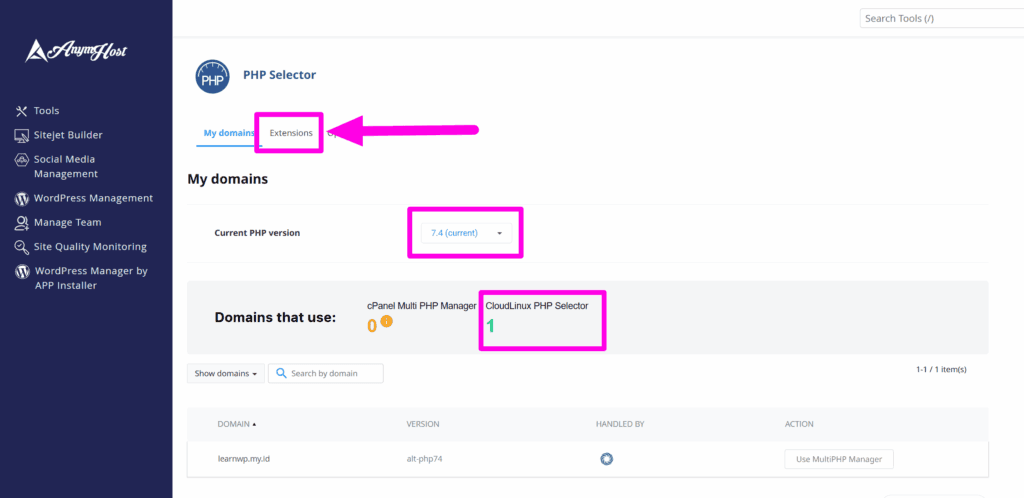
Task: Sort by DOMAIN column arrow
Action: click(x=254, y=424)
